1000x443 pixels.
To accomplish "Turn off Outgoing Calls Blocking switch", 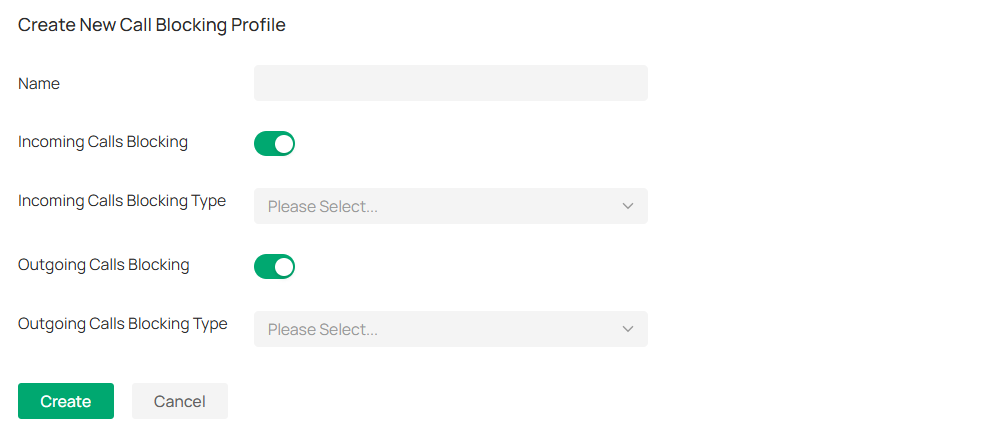I will pos(274,267).
